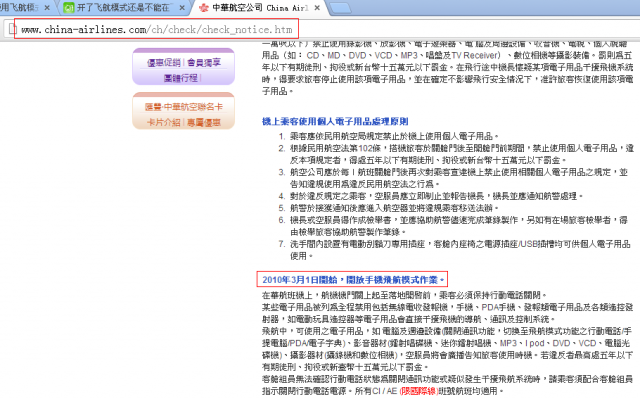
Task: Open the 卡片介紹 link
Action: (x=164, y=122)
